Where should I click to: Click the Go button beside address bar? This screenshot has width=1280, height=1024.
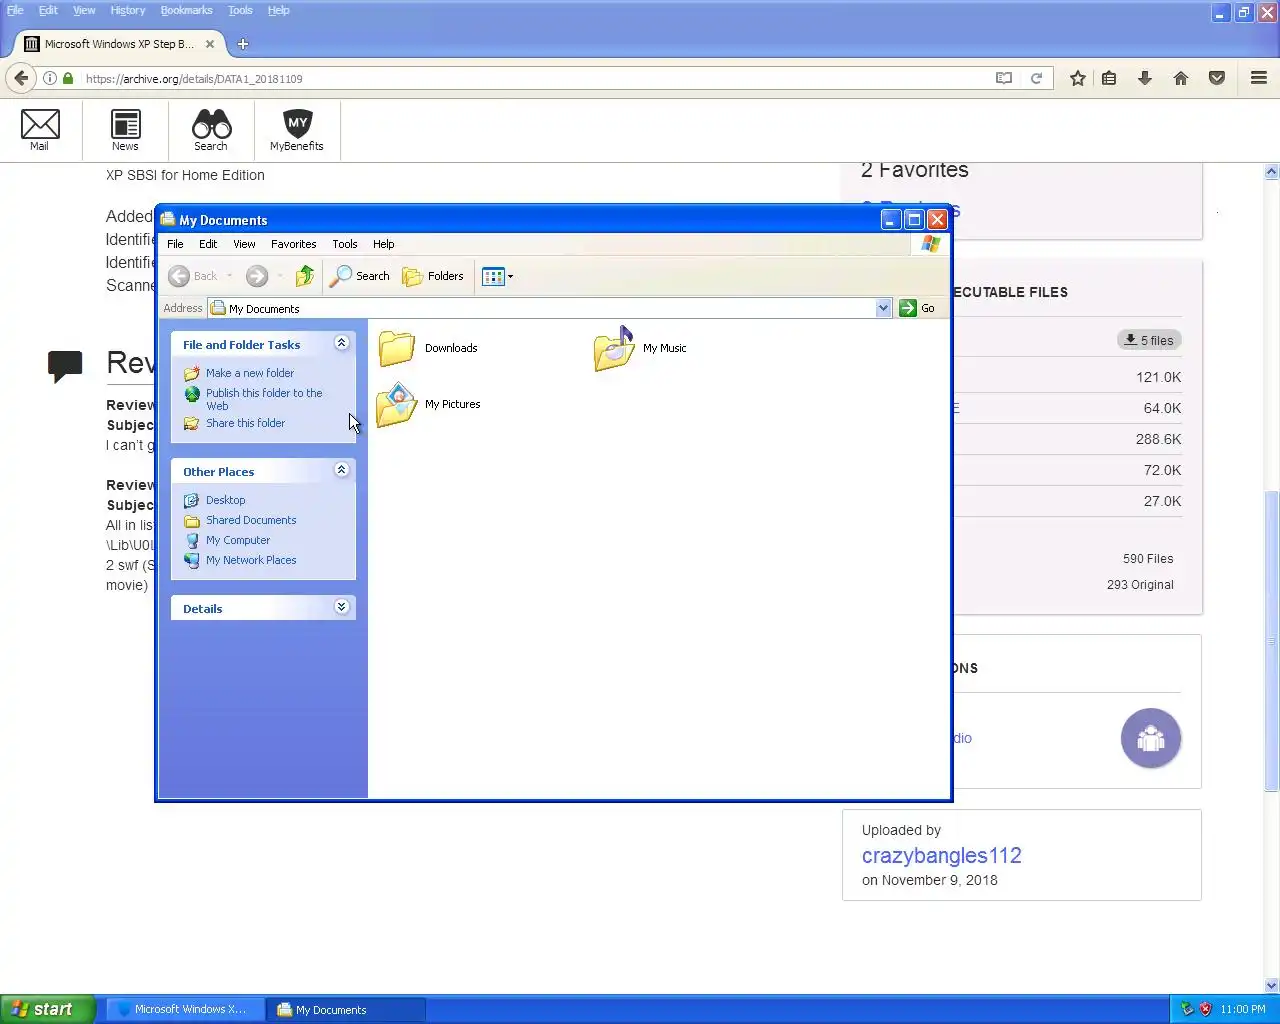(917, 308)
